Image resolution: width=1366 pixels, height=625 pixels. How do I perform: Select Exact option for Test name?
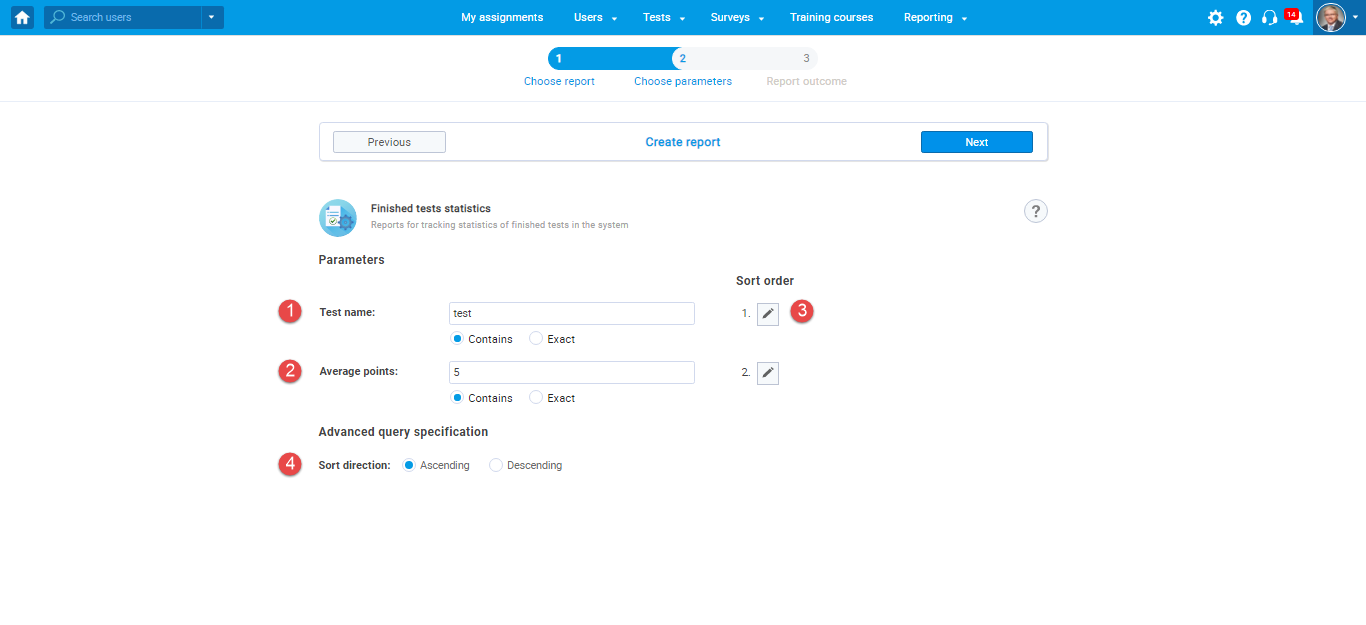pyautogui.click(x=536, y=339)
